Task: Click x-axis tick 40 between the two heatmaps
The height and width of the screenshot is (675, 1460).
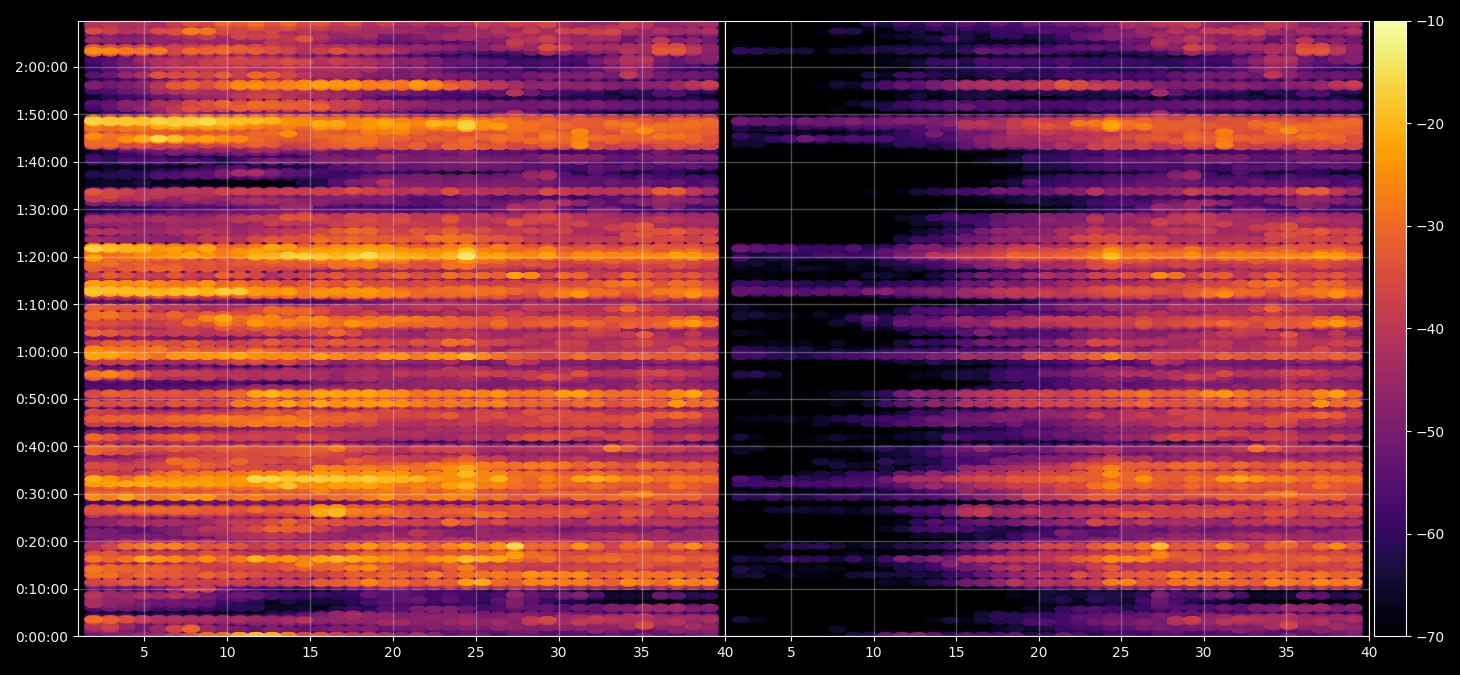Action: pyautogui.click(x=724, y=653)
